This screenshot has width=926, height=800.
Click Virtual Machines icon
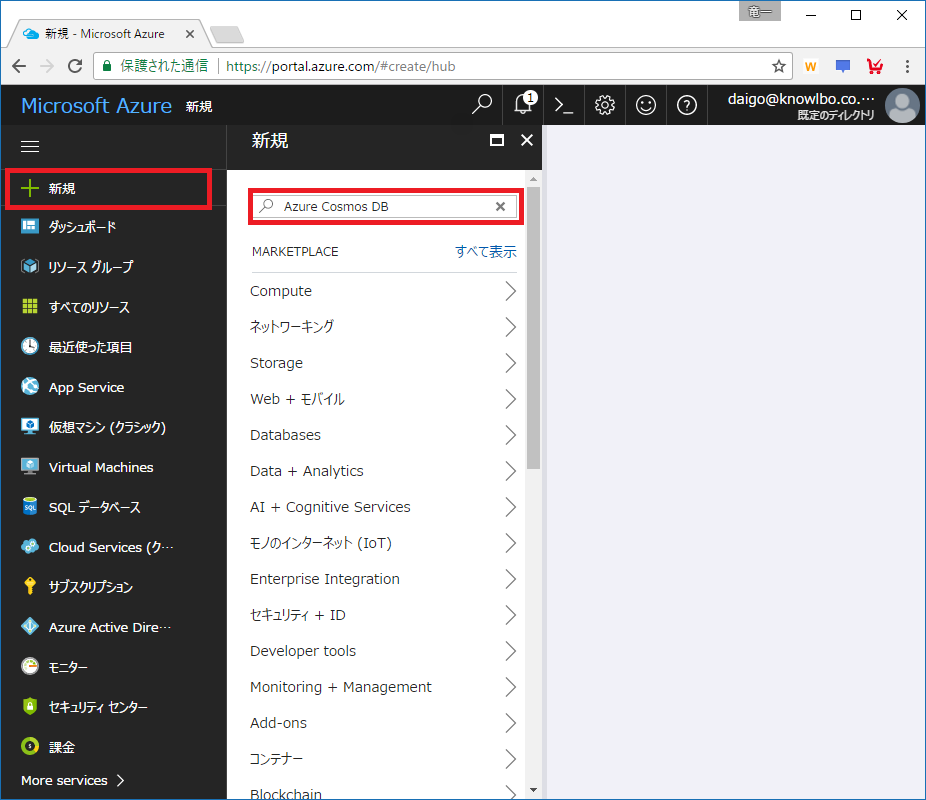click(x=30, y=466)
